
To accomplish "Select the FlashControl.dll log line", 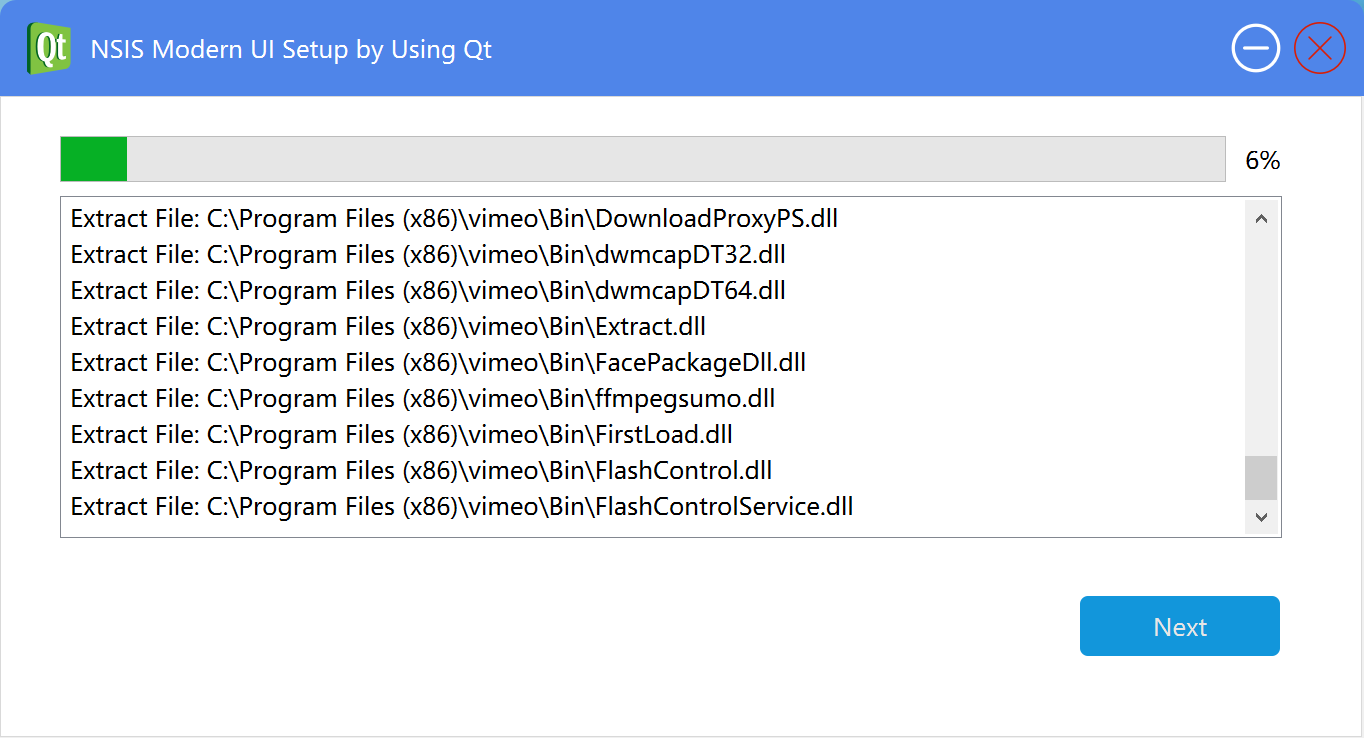I will click(x=421, y=470).
